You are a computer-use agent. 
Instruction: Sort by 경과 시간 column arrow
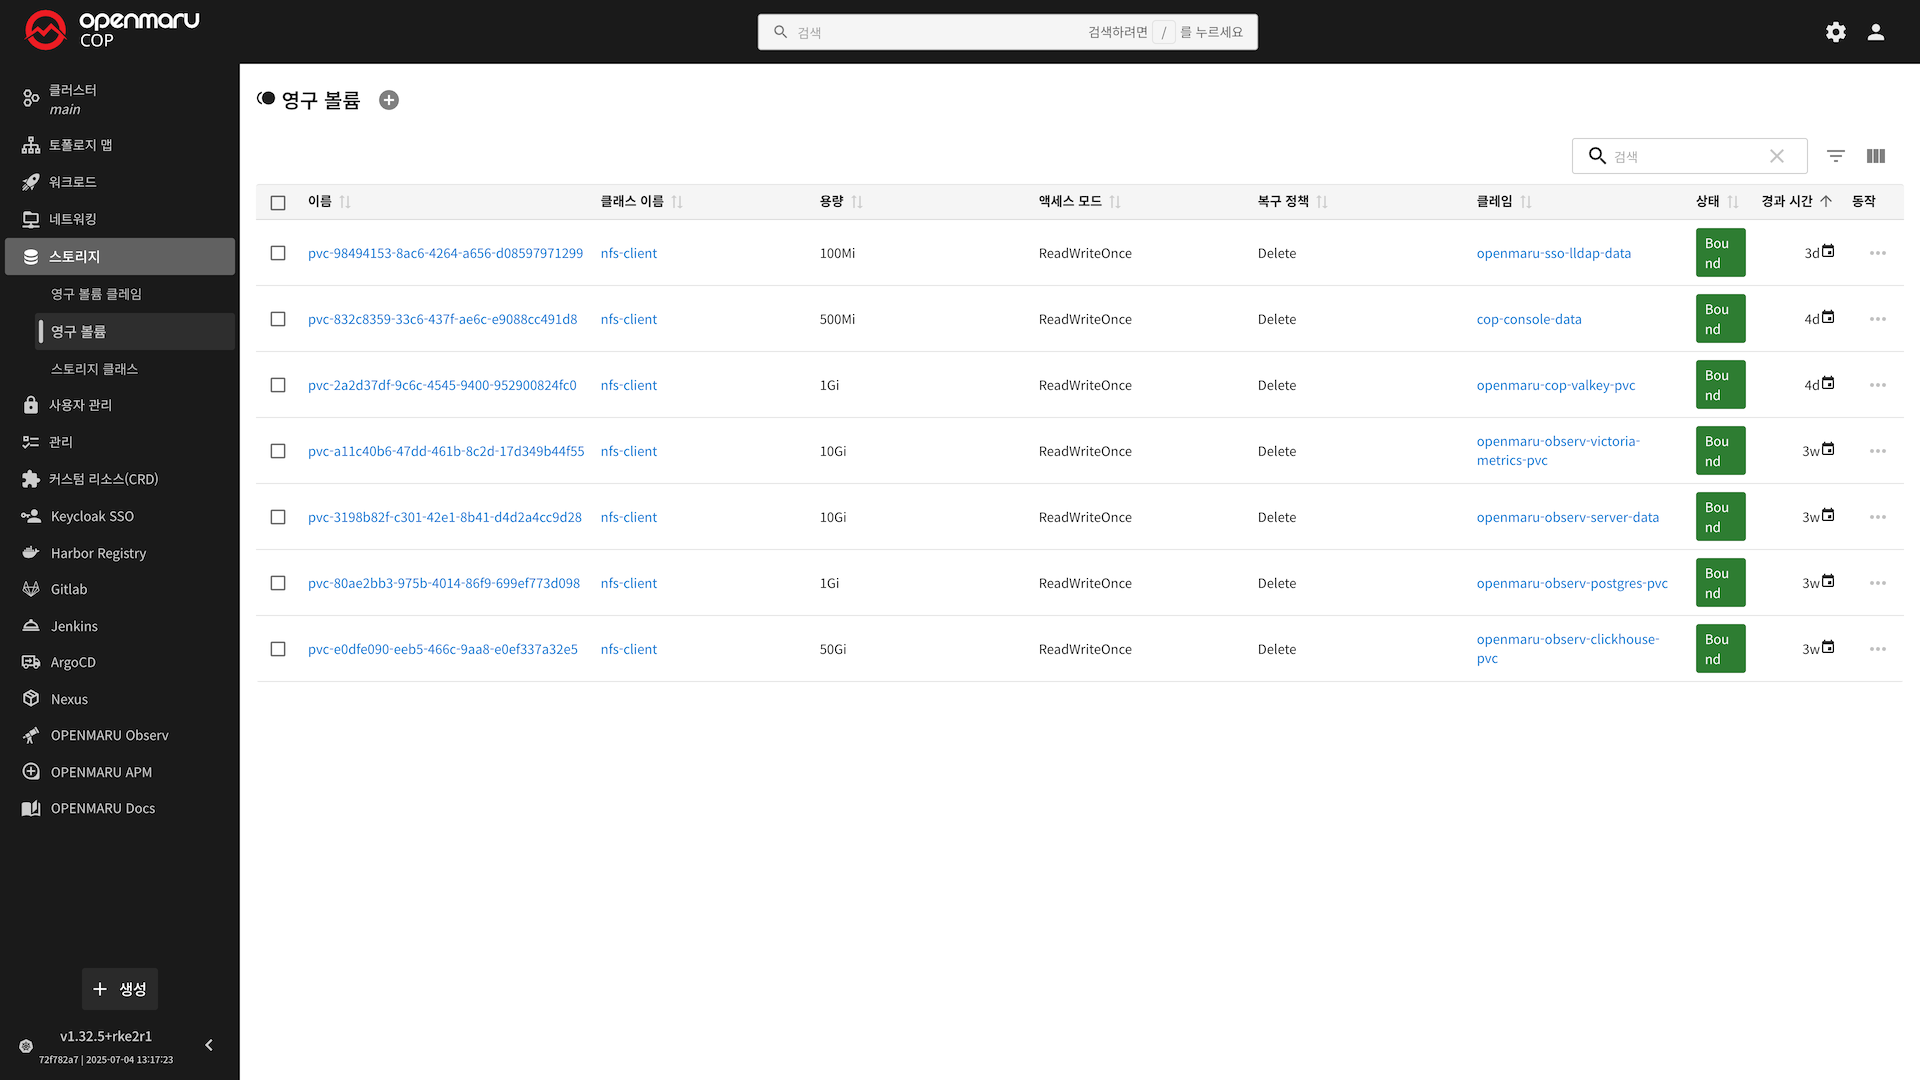[x=1826, y=201]
